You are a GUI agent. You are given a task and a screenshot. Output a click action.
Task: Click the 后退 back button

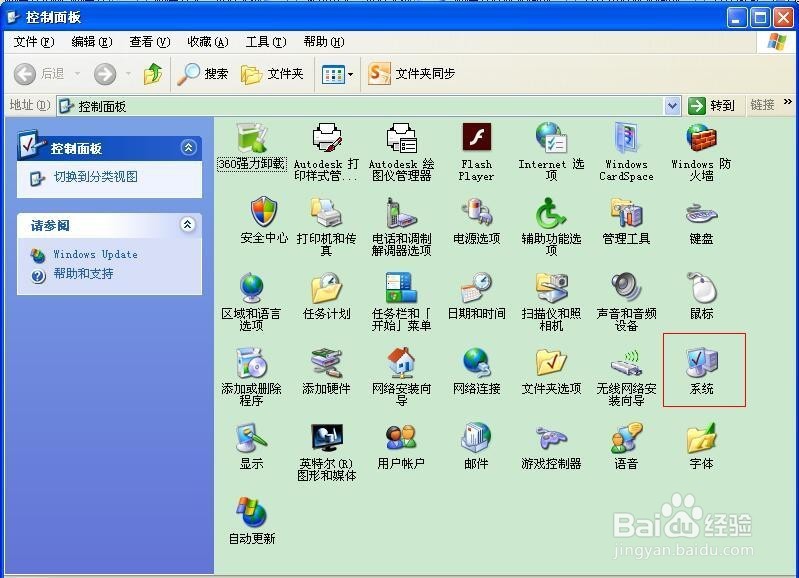click(39, 74)
